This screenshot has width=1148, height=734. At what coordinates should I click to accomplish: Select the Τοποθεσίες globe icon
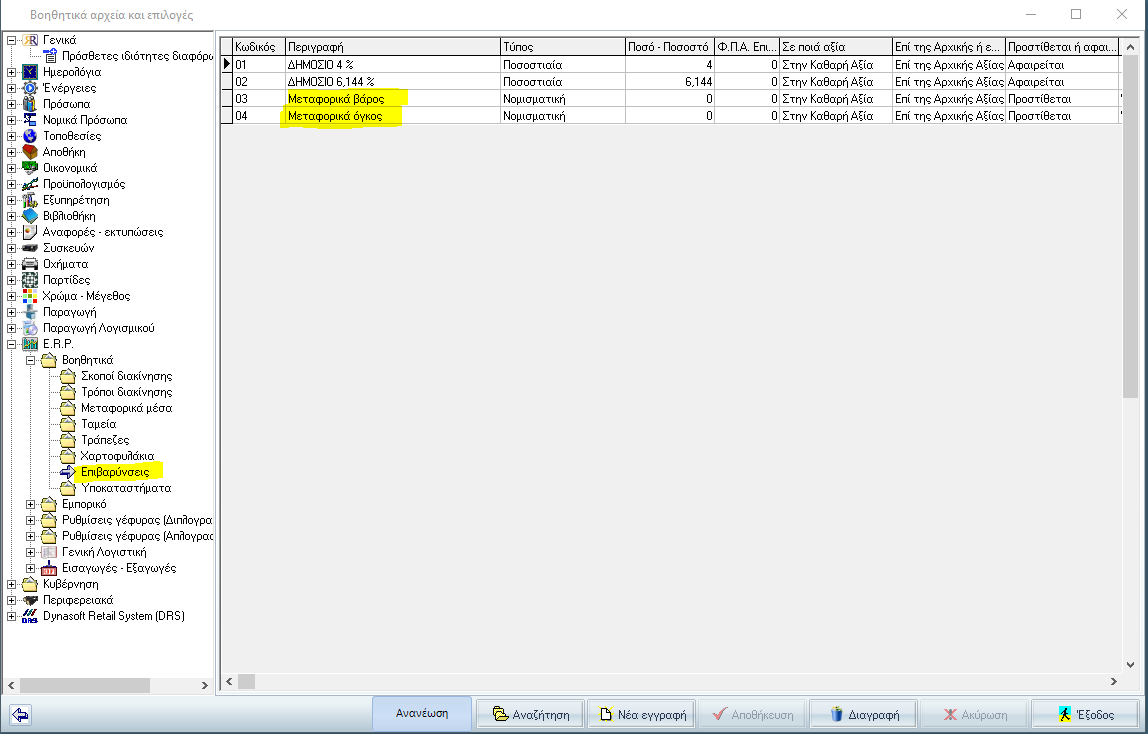(x=30, y=136)
